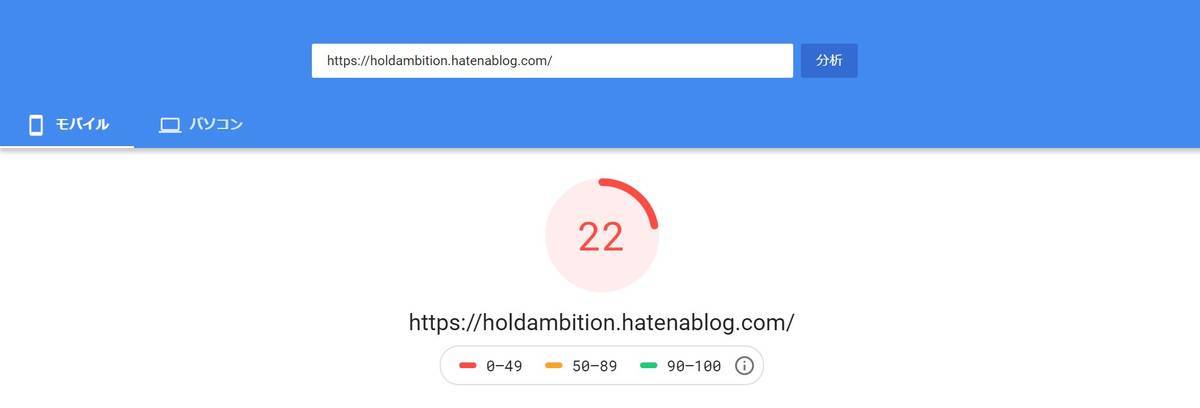1200x408 pixels.
Task: Click the 0–49 range text
Action: coord(504,366)
